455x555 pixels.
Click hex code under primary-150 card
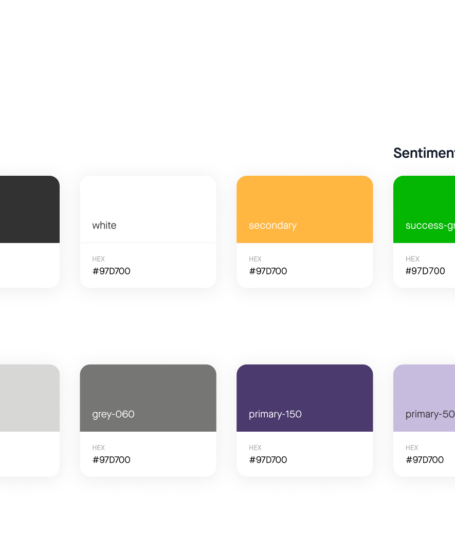click(268, 460)
